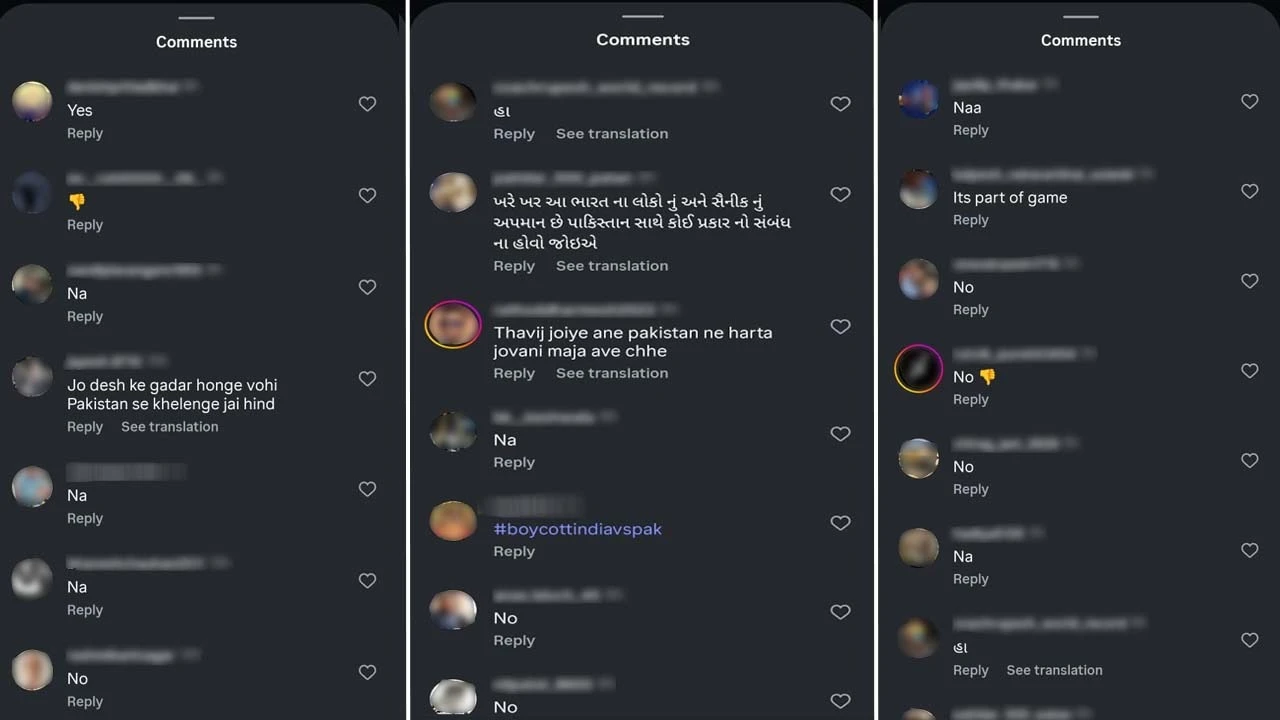See translation of "Thavij joiye" comment

pyautogui.click(x=612, y=373)
